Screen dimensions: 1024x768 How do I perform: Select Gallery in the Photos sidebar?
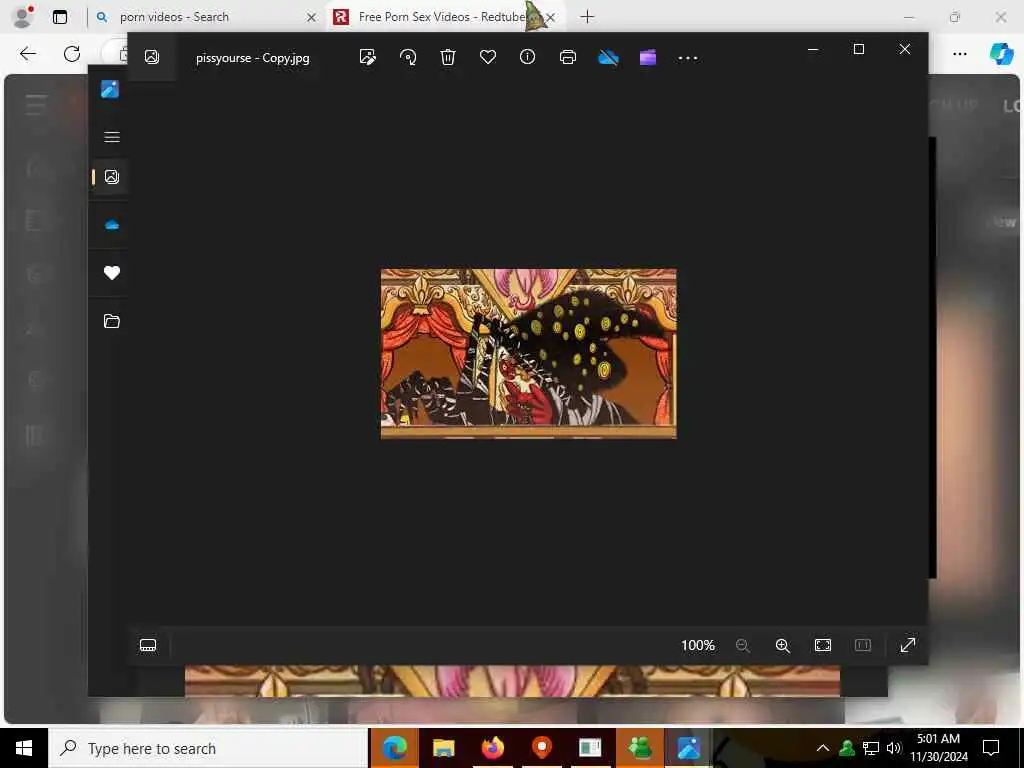click(x=112, y=177)
